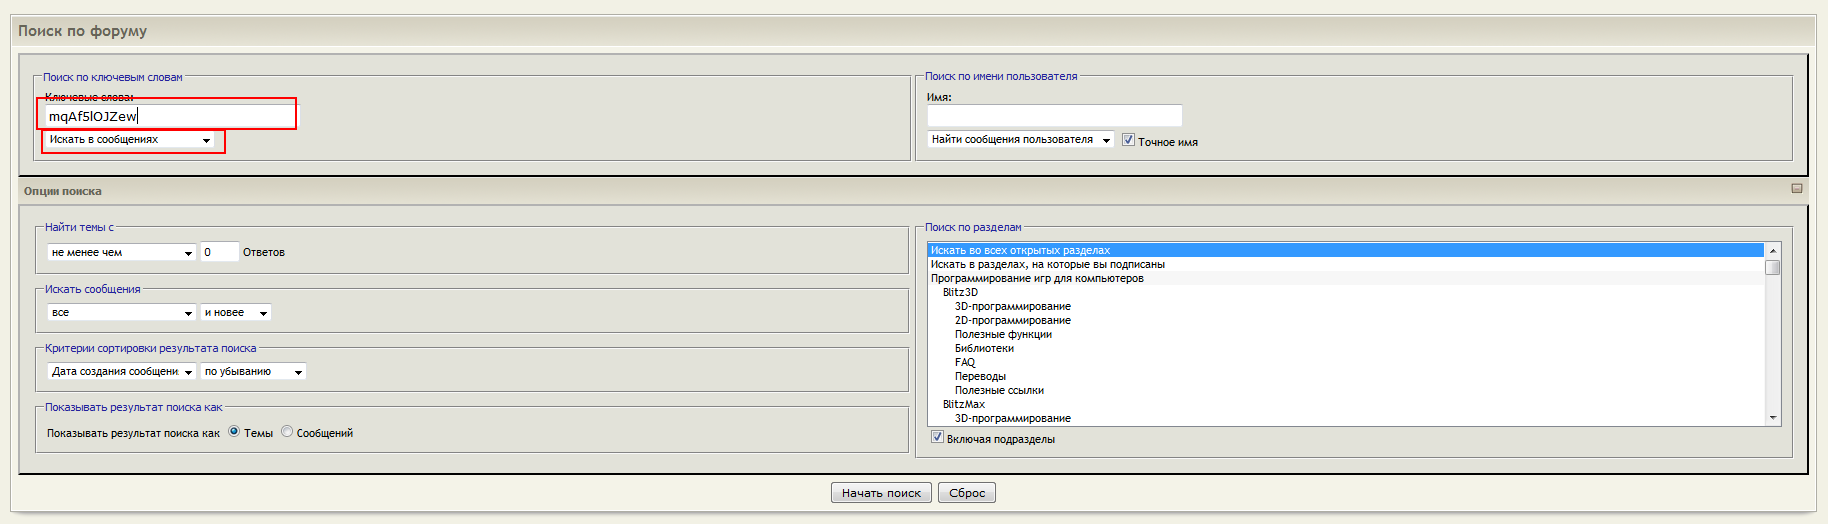Select the Сообщений radio button

[287, 432]
